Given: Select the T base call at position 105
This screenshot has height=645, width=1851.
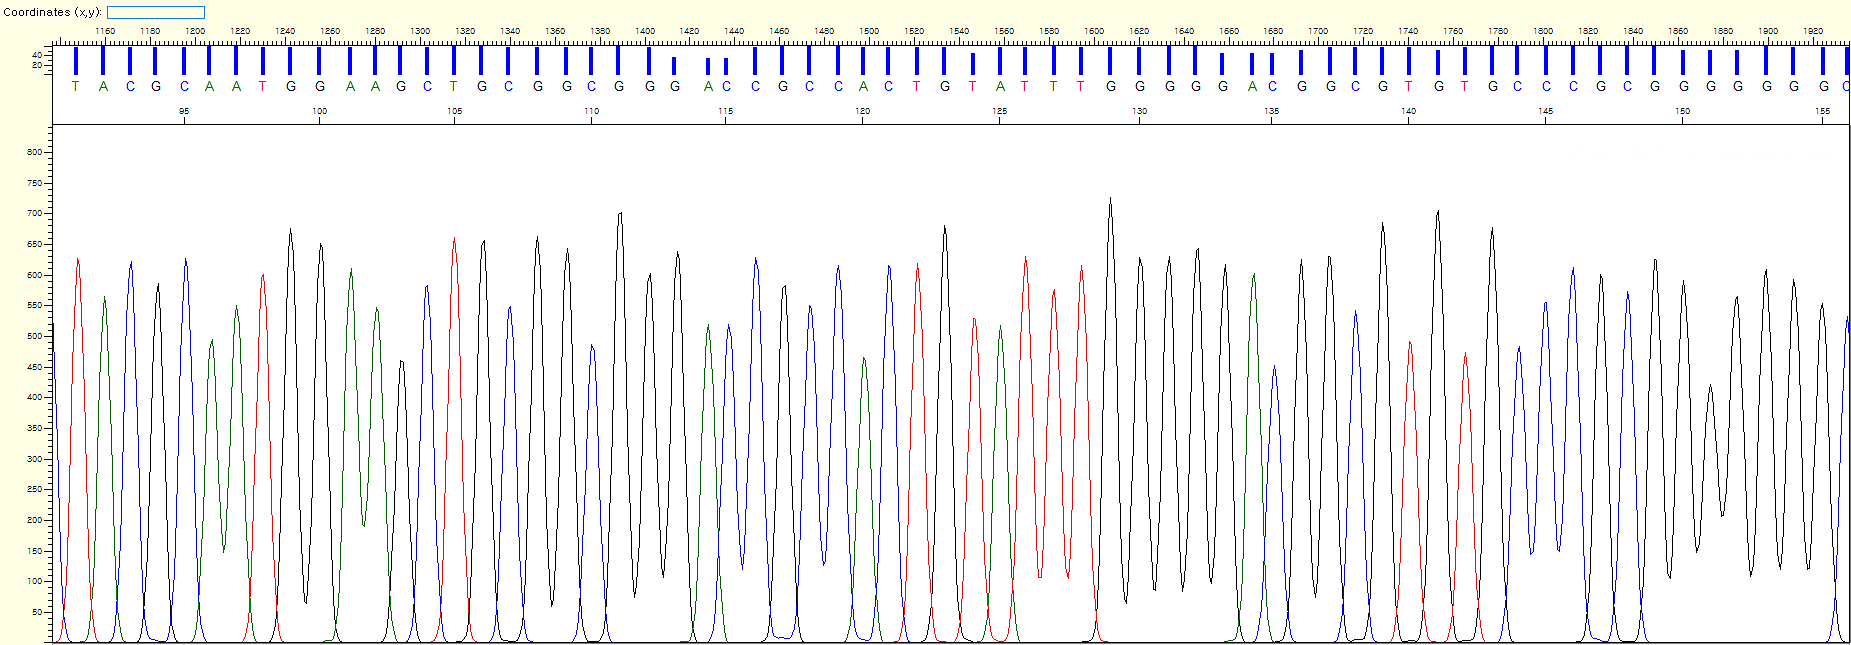Looking at the screenshot, I should 454,87.
